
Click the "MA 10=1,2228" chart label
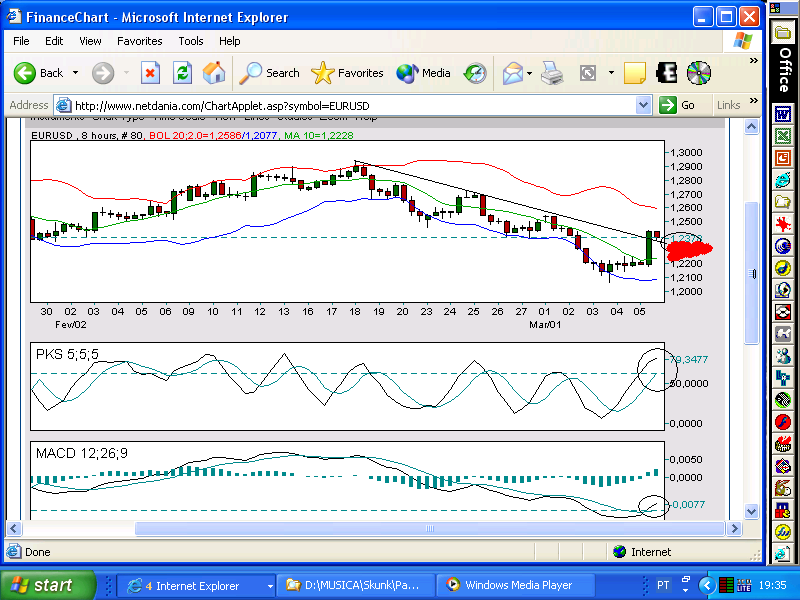click(318, 135)
